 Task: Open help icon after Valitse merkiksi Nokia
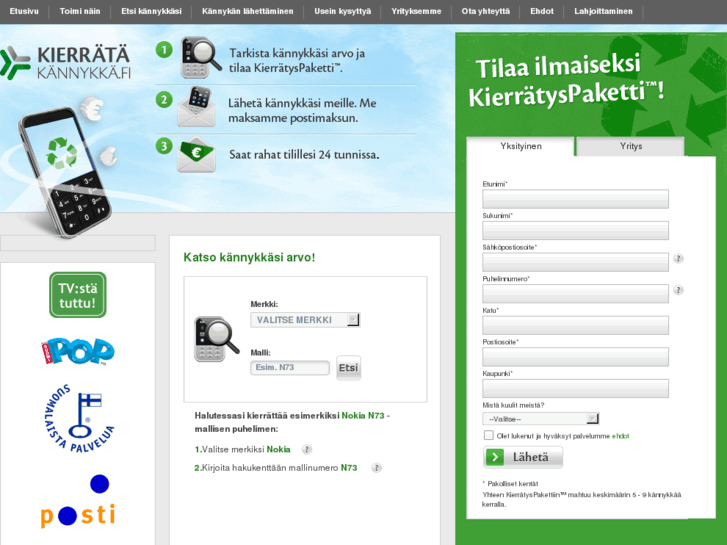(x=306, y=449)
